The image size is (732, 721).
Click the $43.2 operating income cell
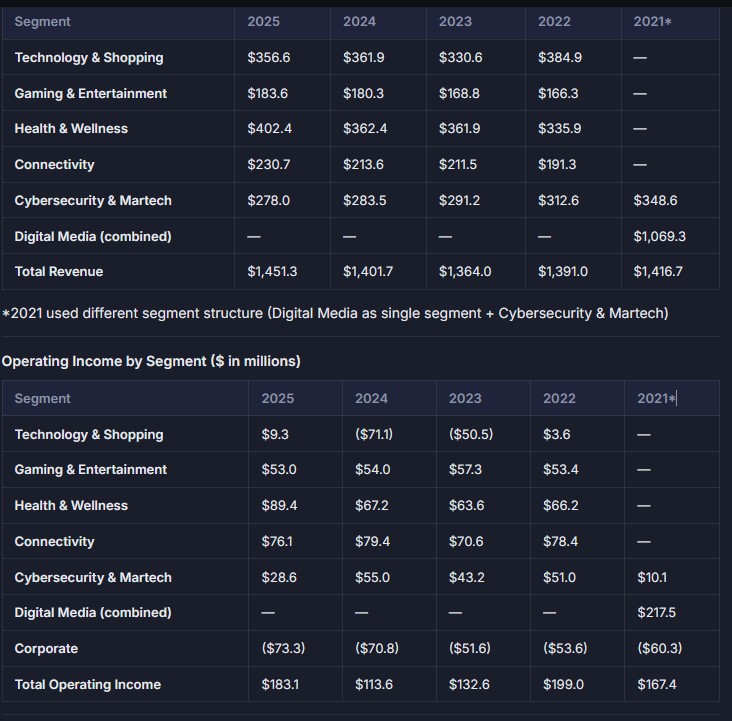pos(466,577)
